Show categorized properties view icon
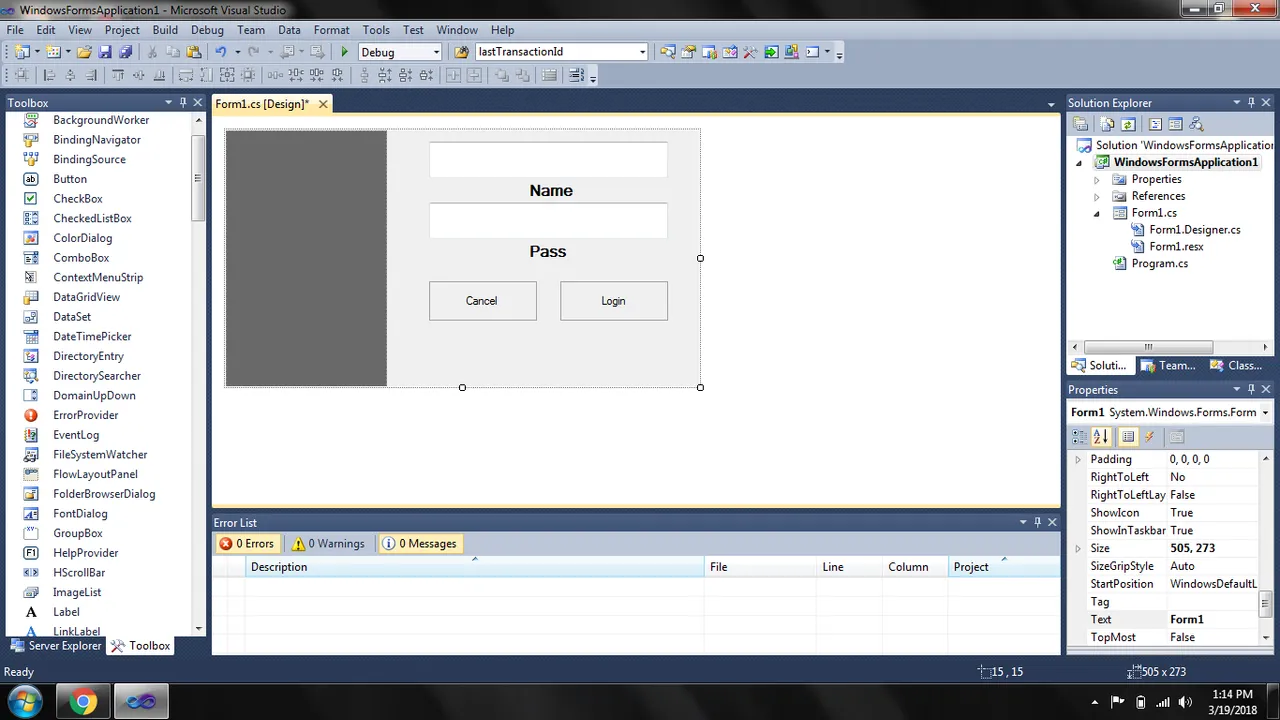 click(1079, 437)
